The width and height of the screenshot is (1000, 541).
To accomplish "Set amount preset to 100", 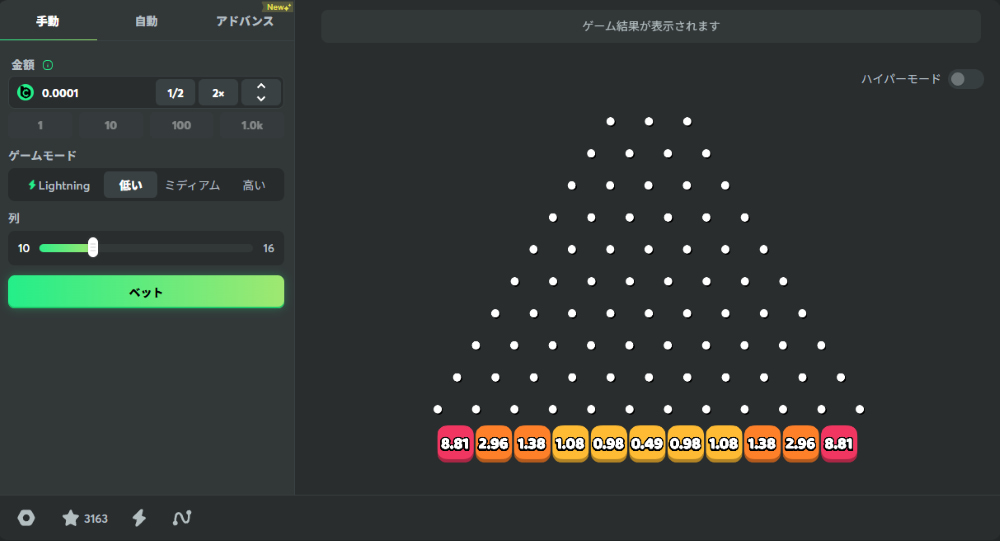I will (181, 126).
